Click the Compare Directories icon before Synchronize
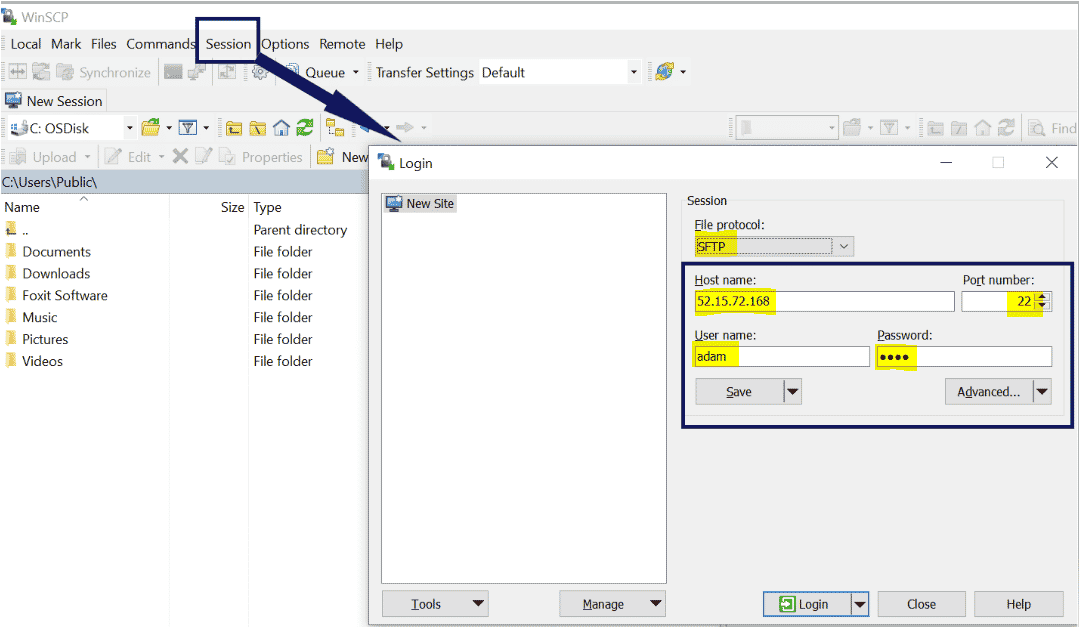This screenshot has height=628, width=1080. click(x=17, y=72)
